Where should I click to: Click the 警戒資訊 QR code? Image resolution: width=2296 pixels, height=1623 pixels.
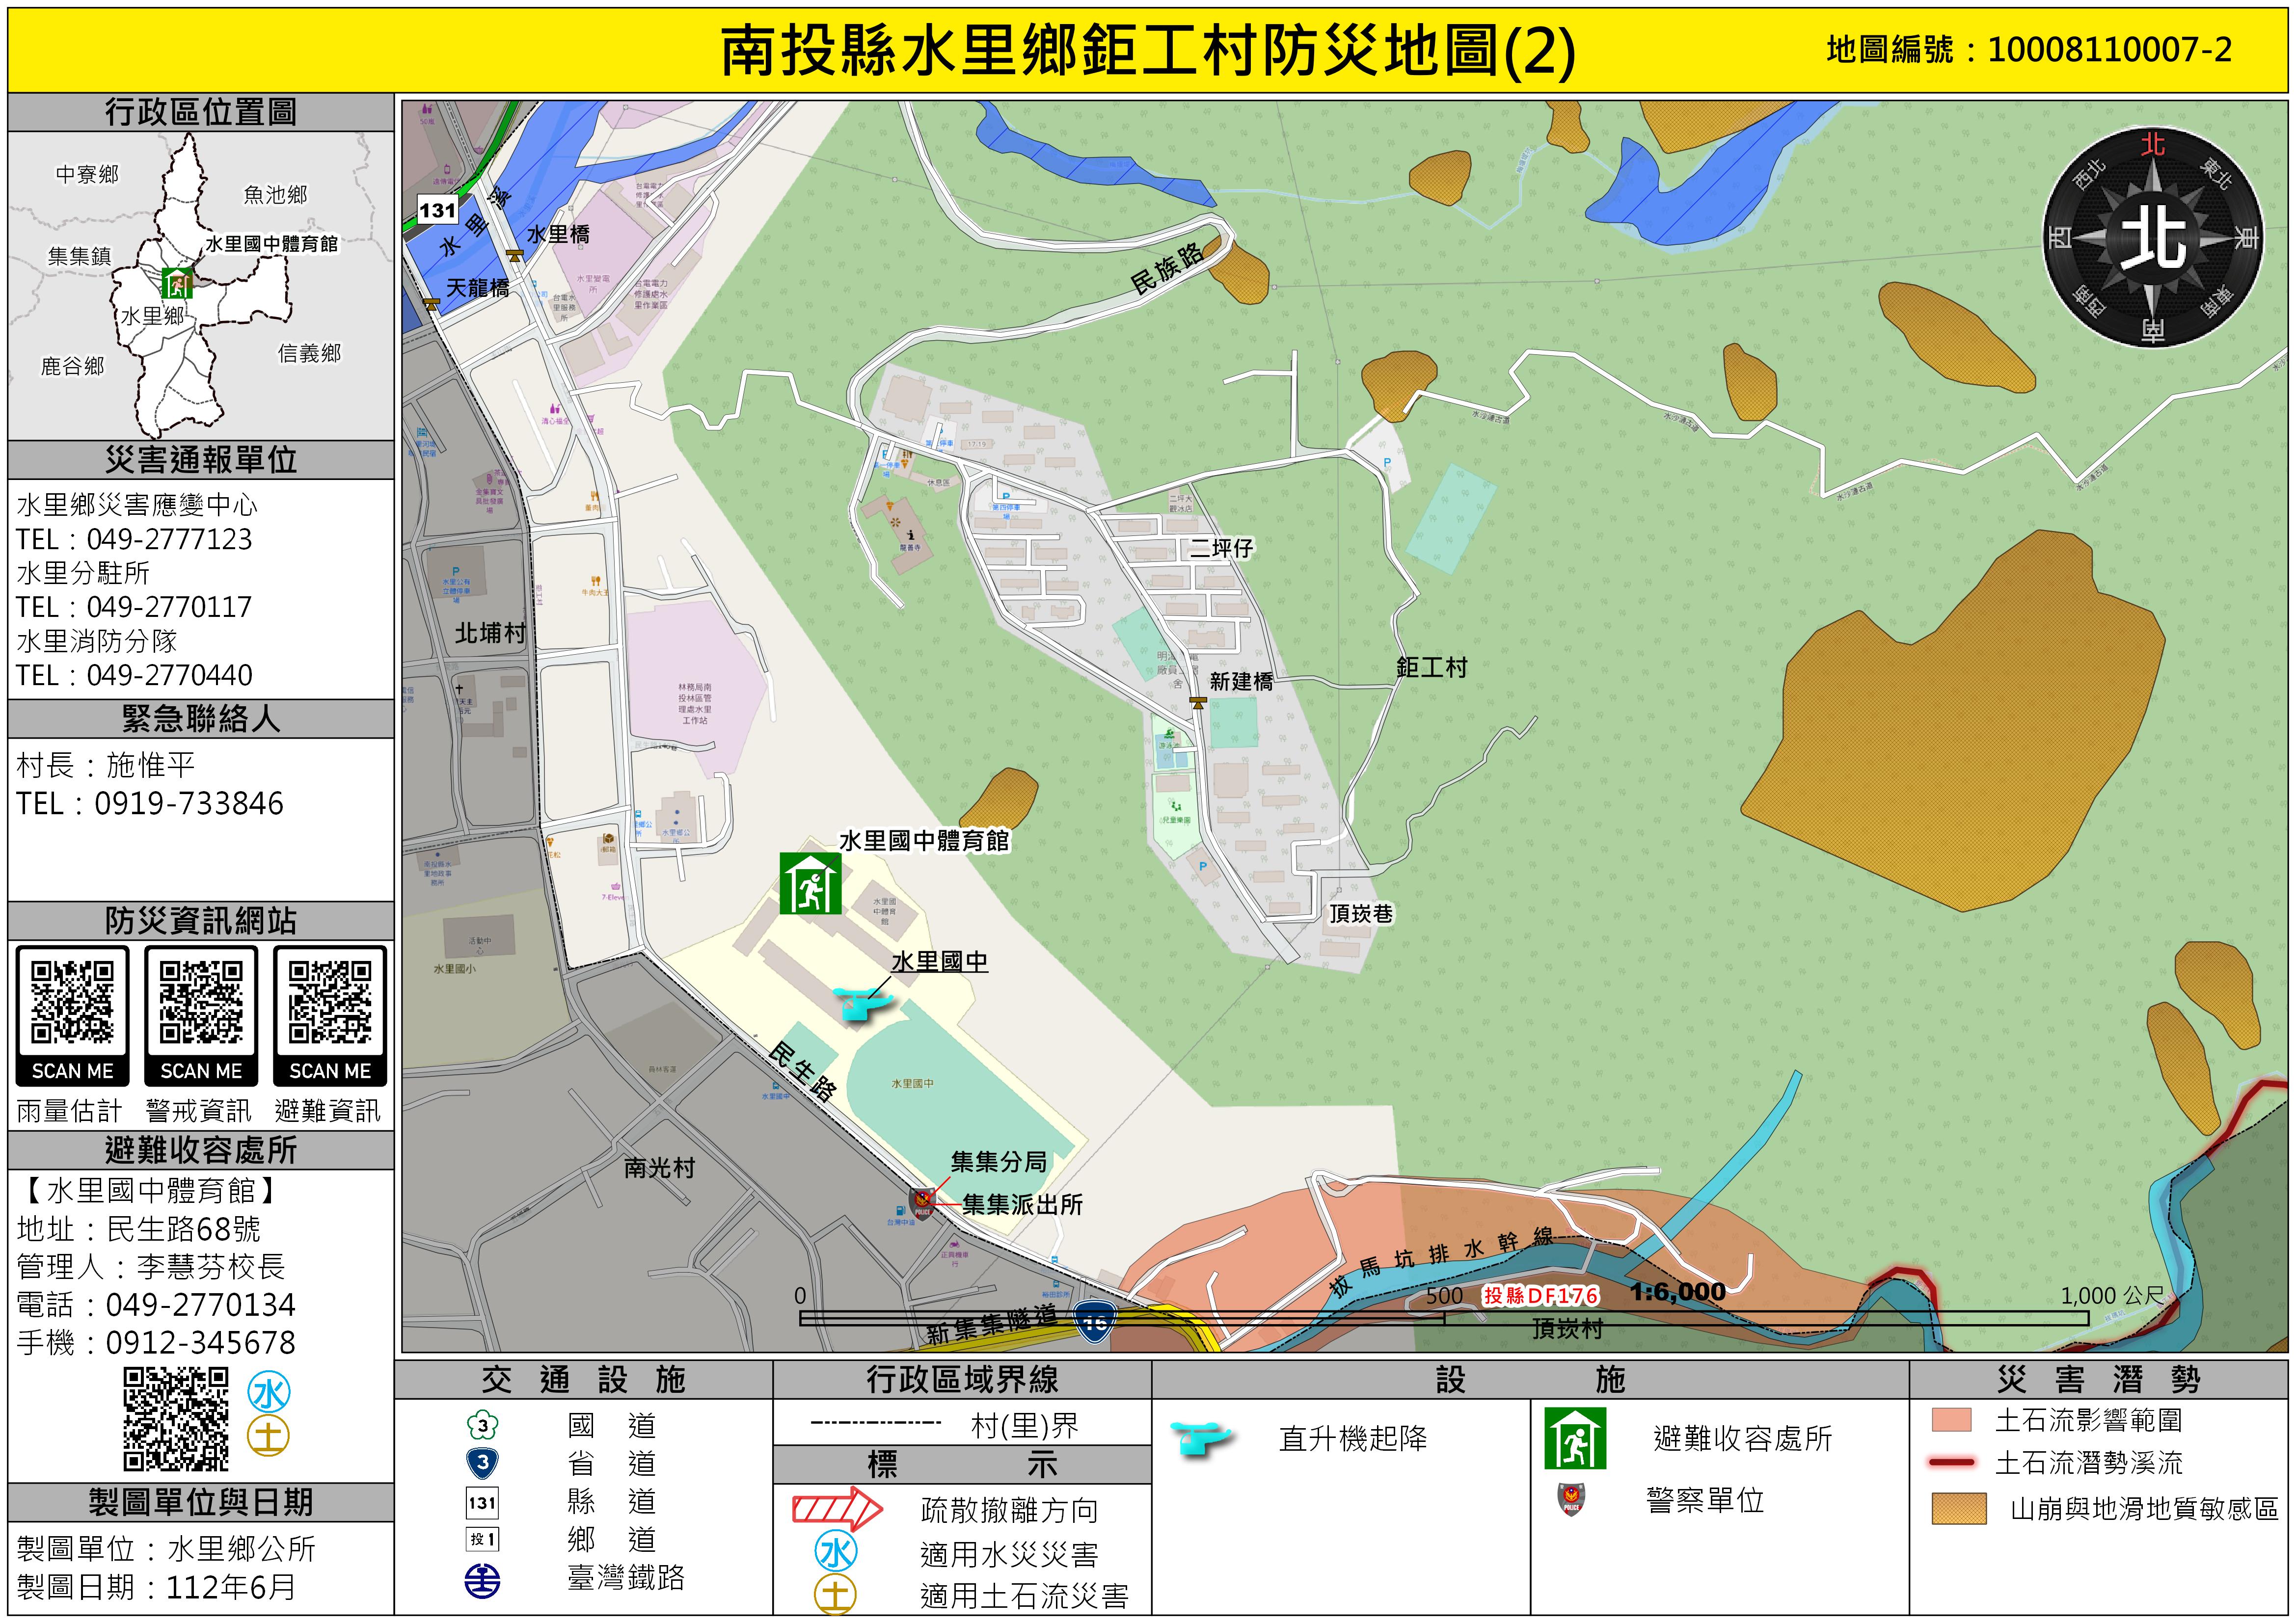pyautogui.click(x=201, y=1002)
